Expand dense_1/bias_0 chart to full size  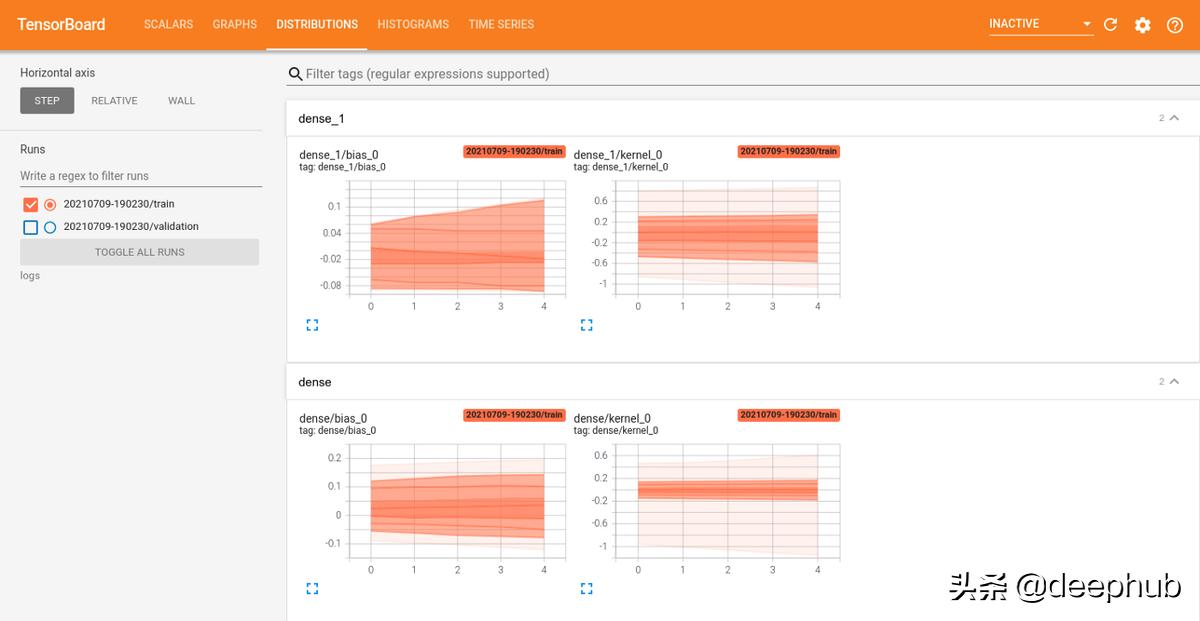[312, 325]
